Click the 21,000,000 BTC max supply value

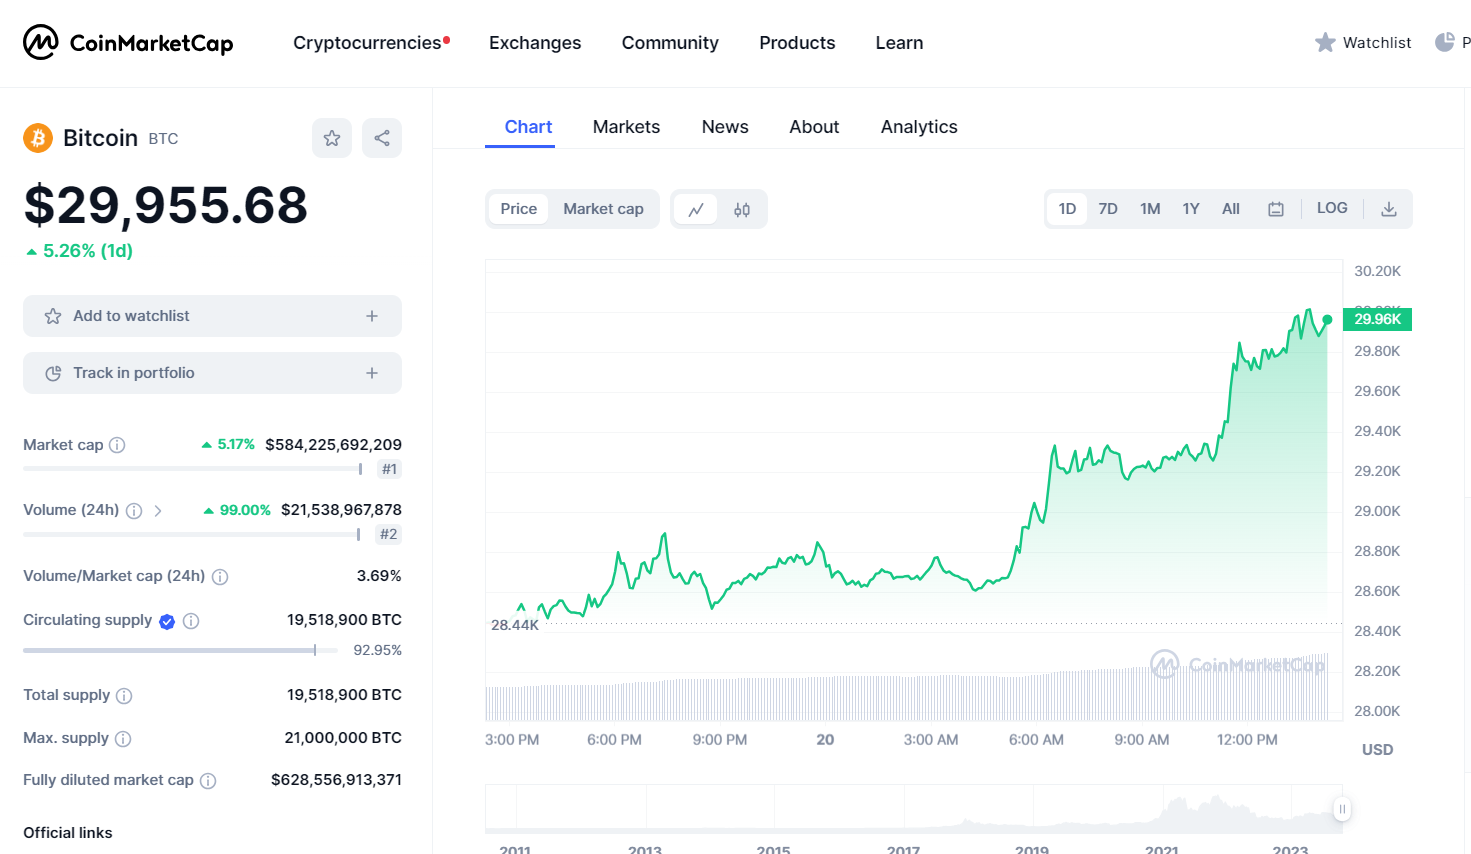(x=343, y=738)
